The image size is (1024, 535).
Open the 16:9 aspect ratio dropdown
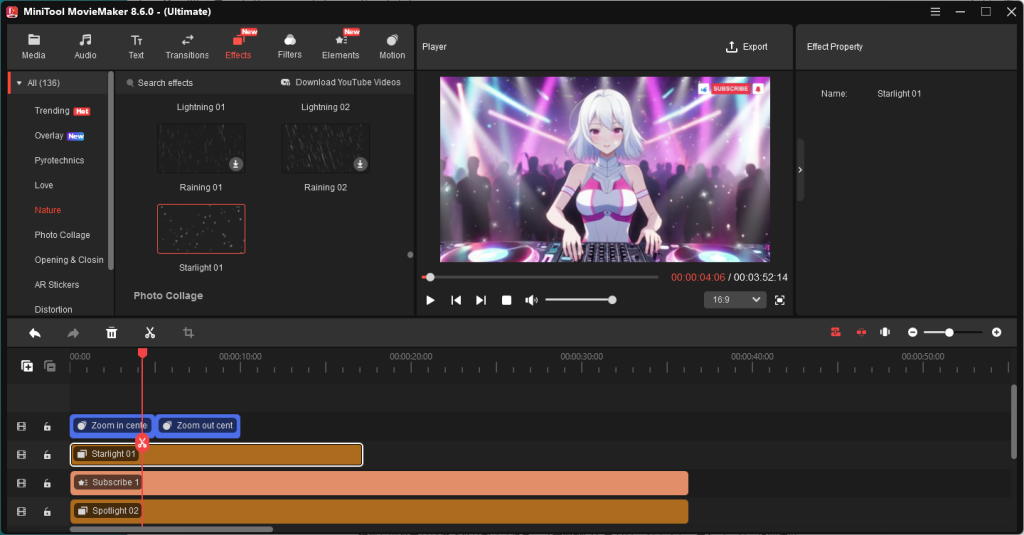[735, 300]
